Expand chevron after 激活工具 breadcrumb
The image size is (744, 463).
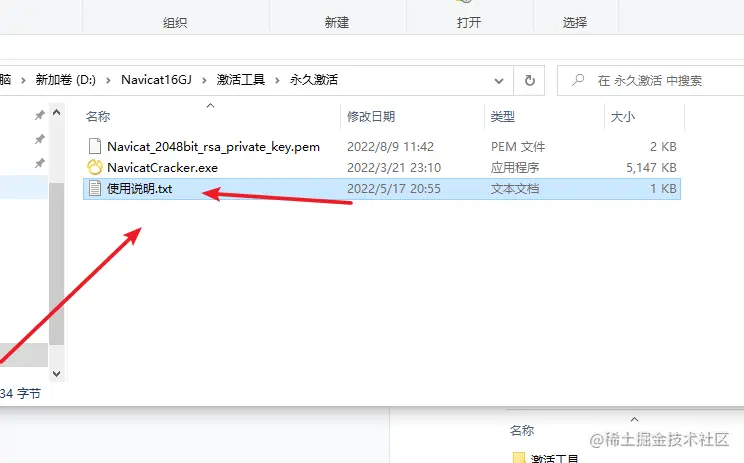pos(278,81)
